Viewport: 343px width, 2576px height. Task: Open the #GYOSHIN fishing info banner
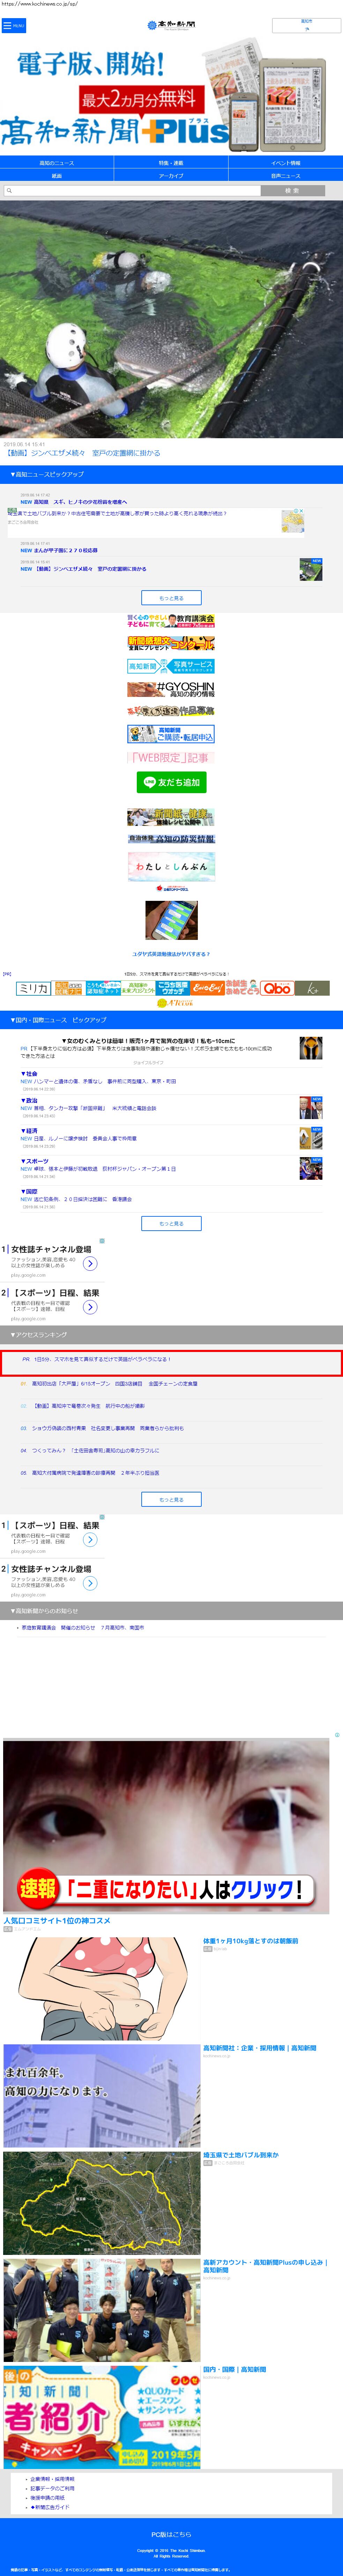171,689
